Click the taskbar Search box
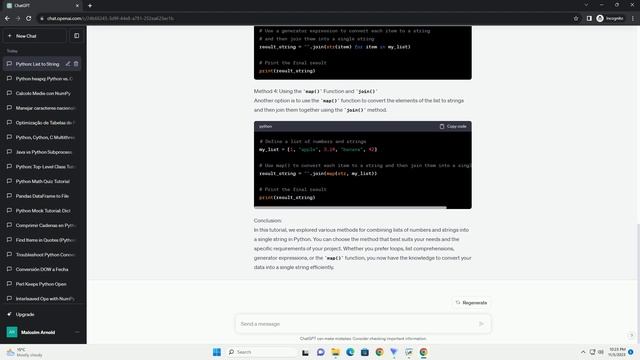 (x=263, y=352)
